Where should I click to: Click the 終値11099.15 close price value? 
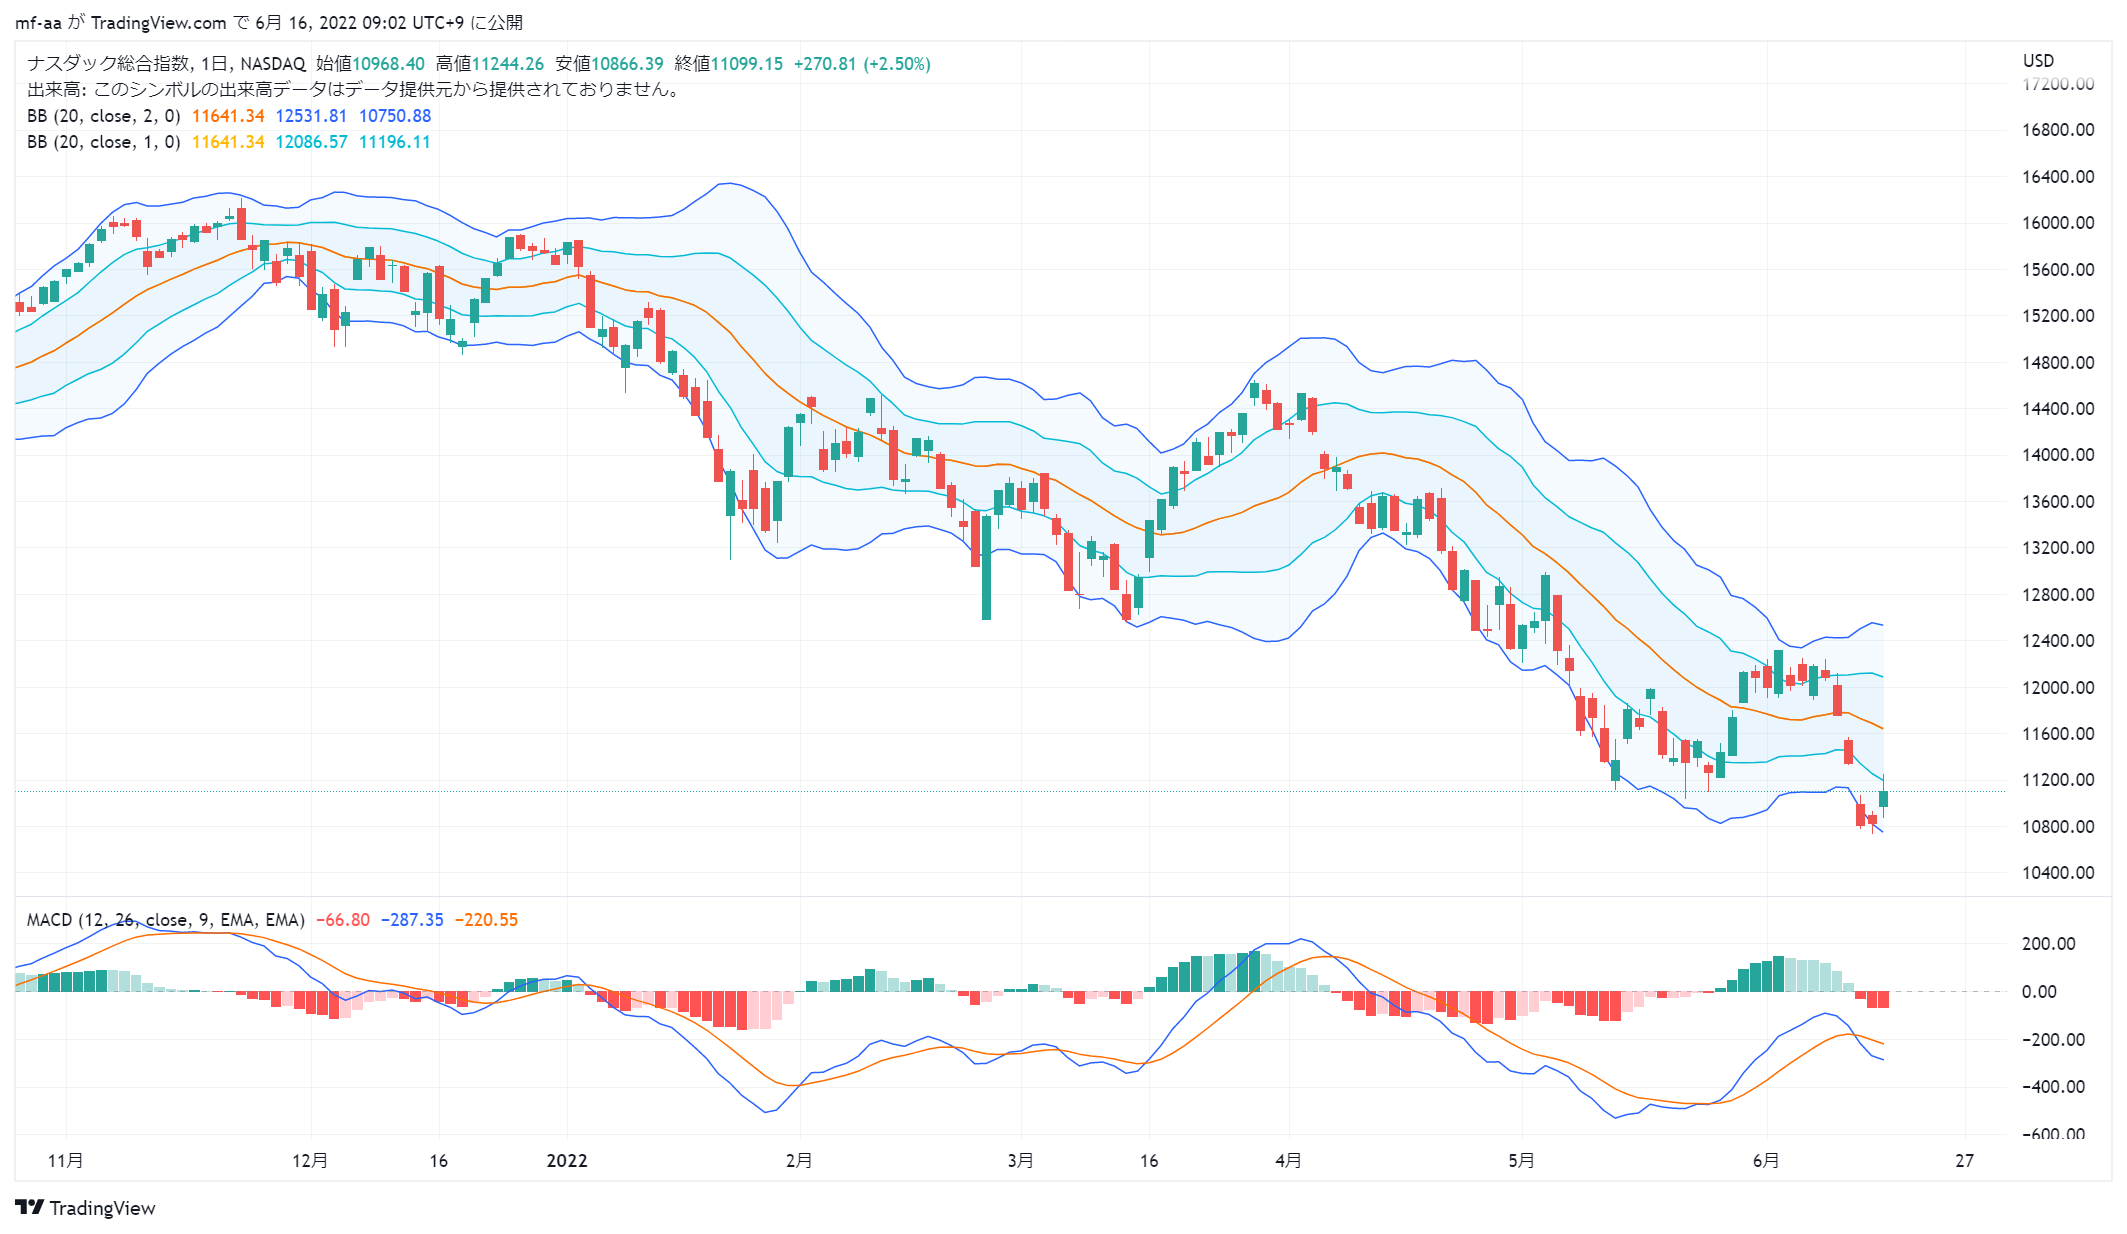coord(729,63)
